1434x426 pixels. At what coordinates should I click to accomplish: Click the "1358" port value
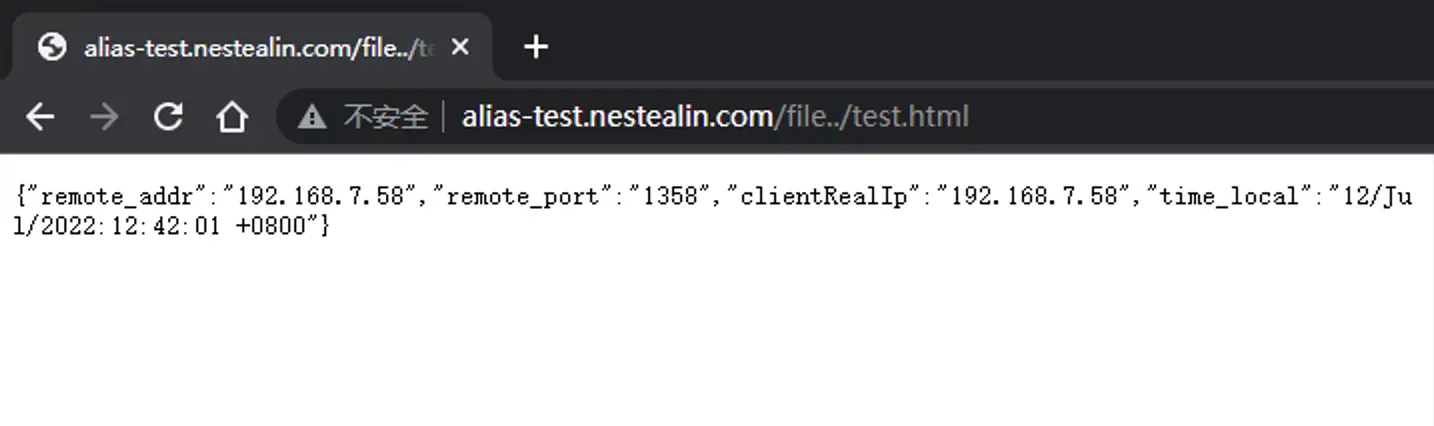click(669, 196)
